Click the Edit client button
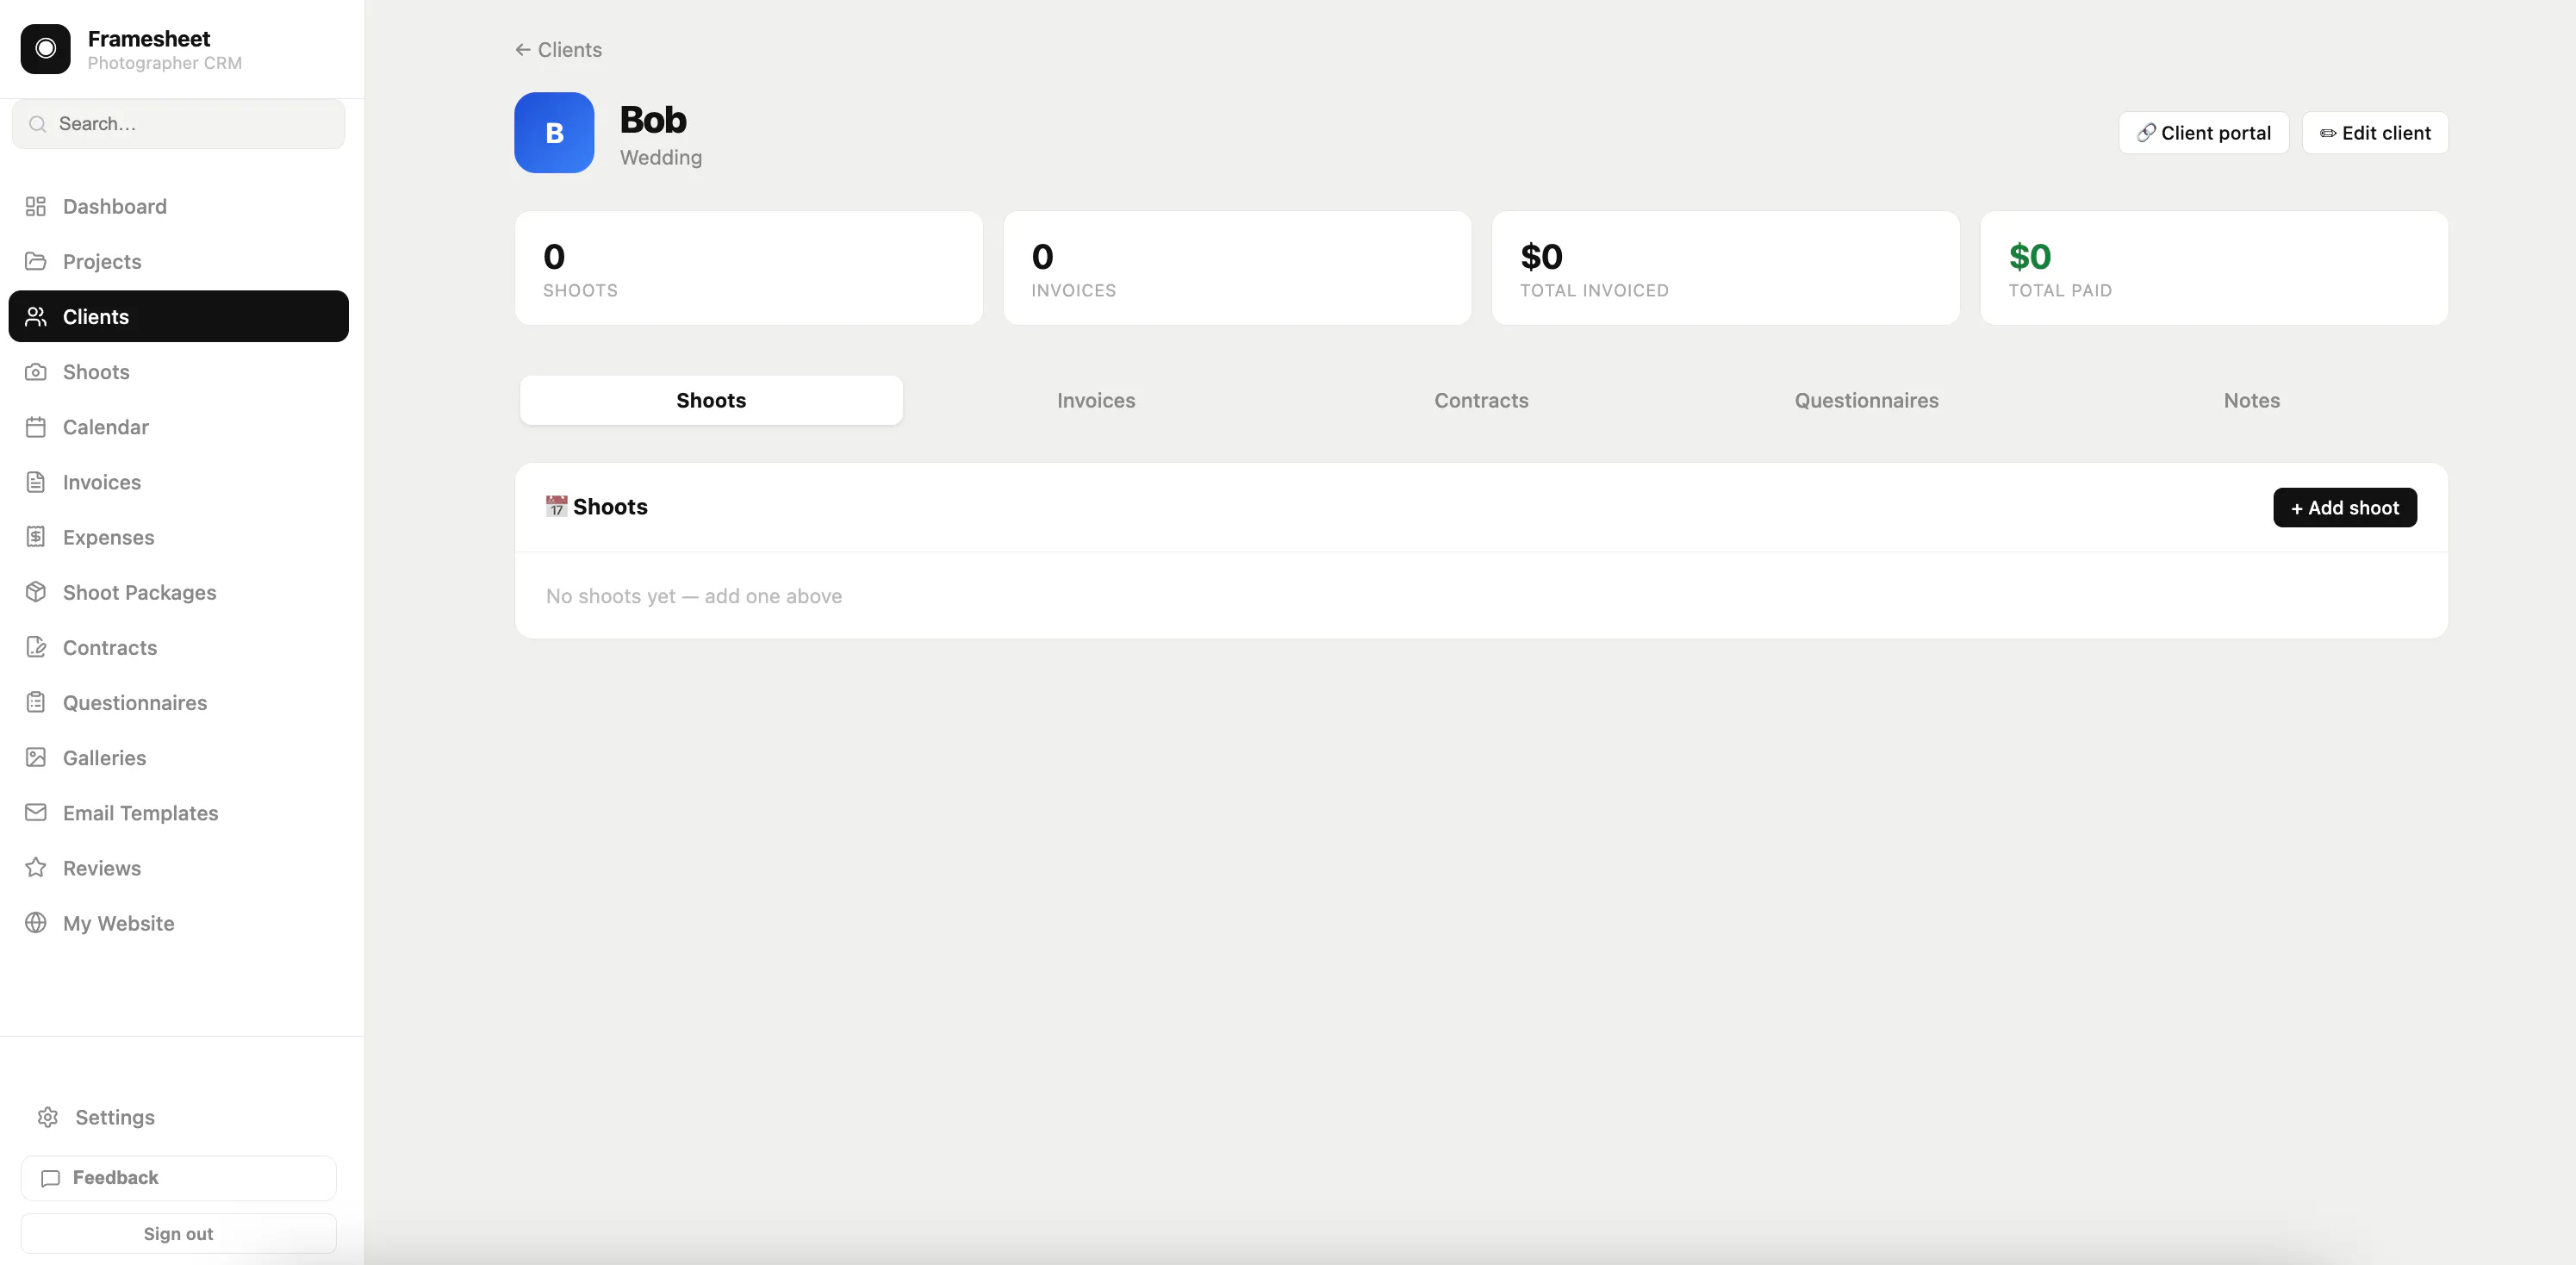 click(2374, 133)
